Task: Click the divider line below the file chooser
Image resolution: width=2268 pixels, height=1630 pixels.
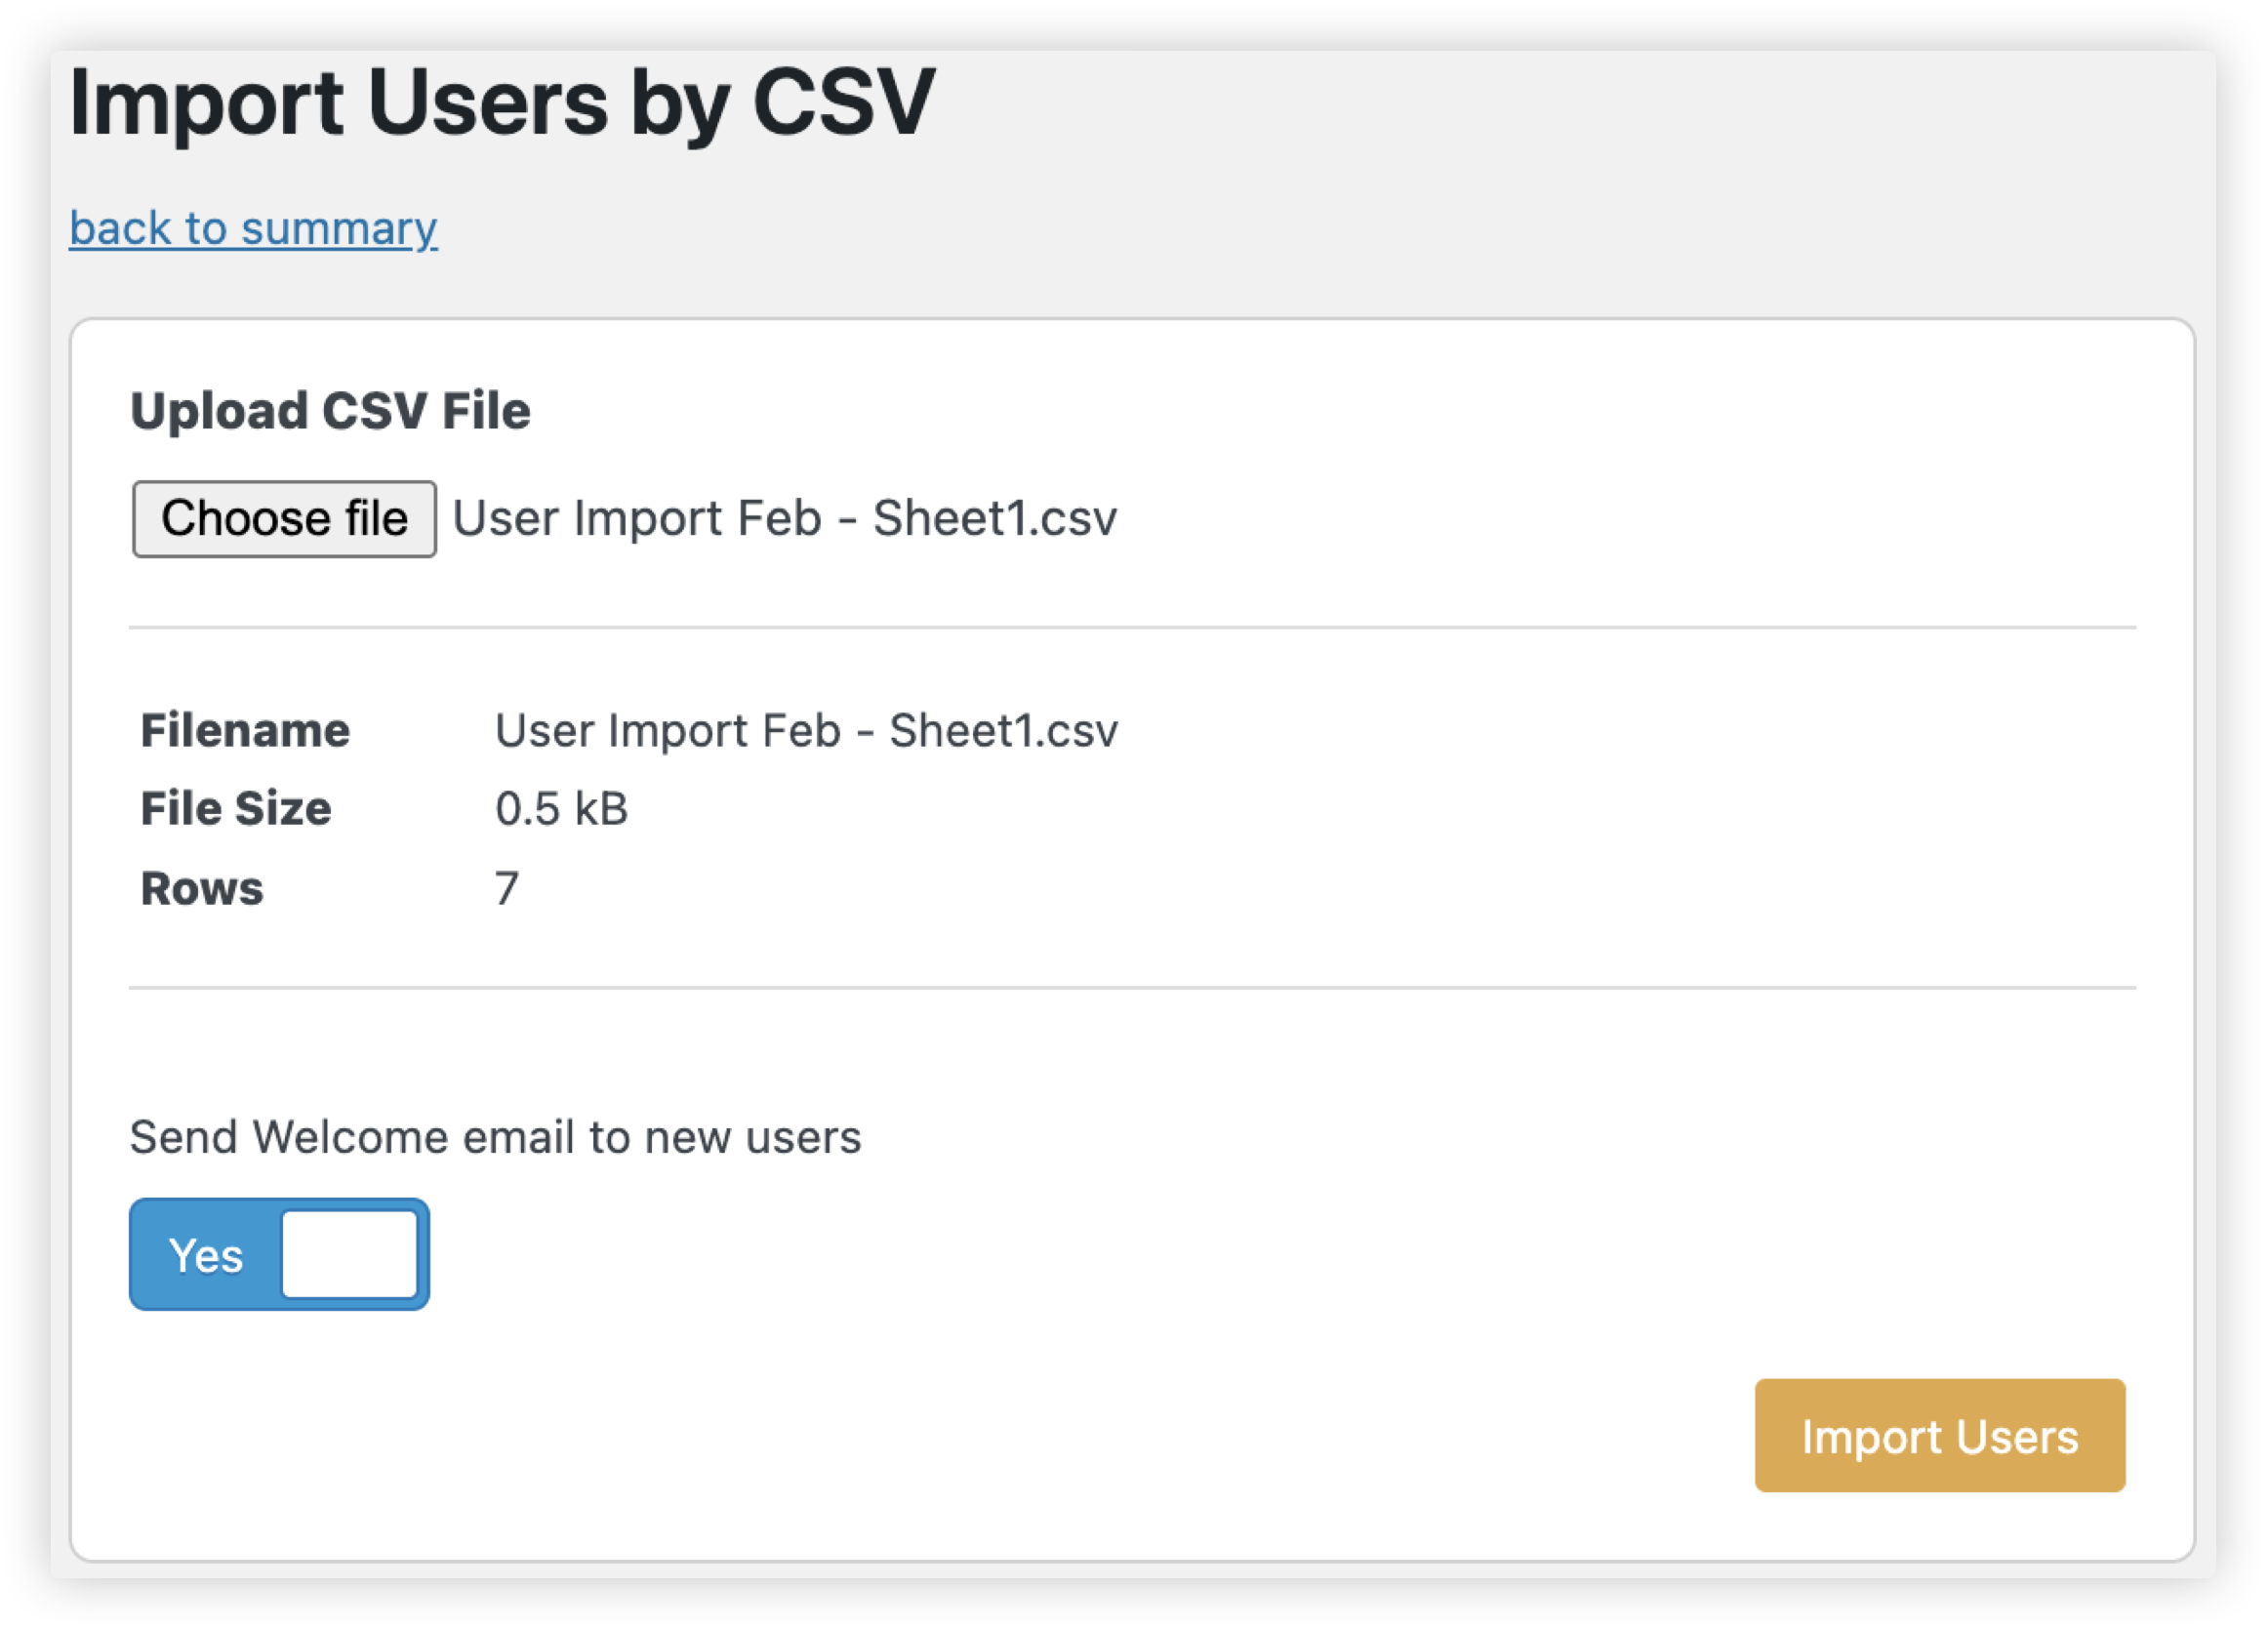Action: coord(1132,628)
